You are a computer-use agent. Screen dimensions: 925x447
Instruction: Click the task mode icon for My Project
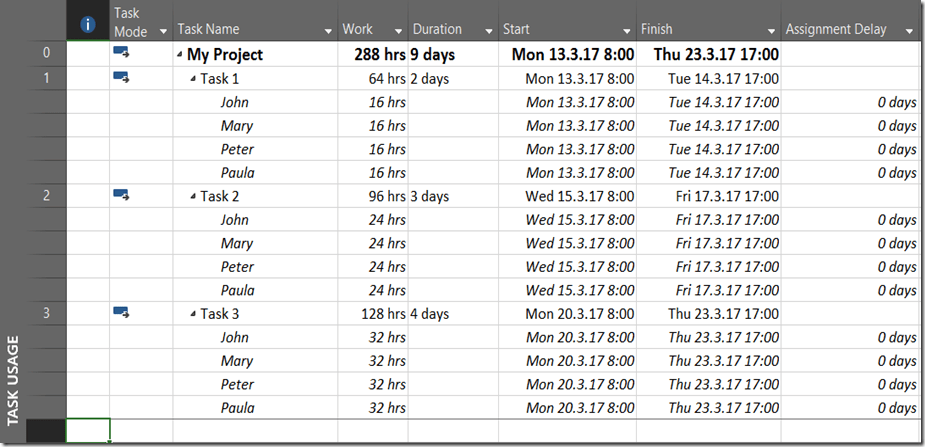click(122, 54)
